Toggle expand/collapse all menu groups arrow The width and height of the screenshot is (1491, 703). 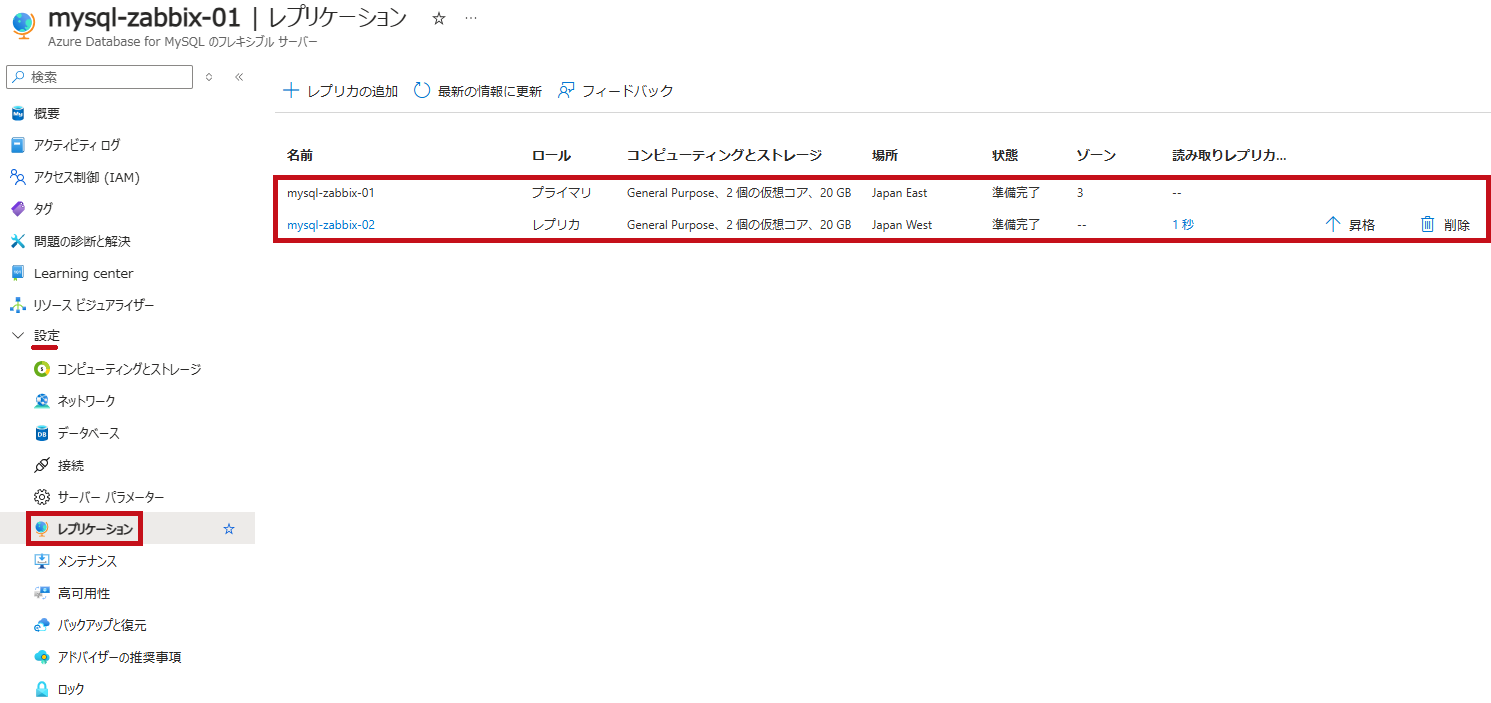pyautogui.click(x=209, y=77)
